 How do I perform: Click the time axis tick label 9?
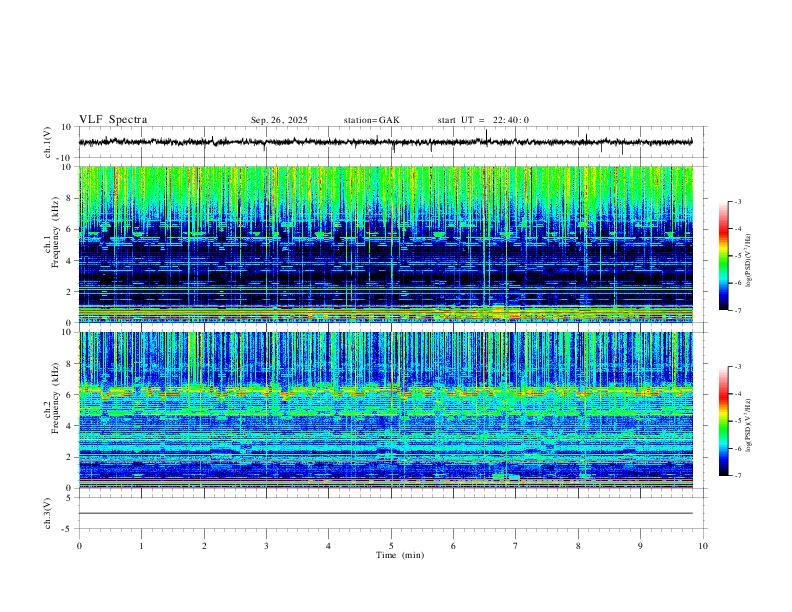[x=640, y=546]
